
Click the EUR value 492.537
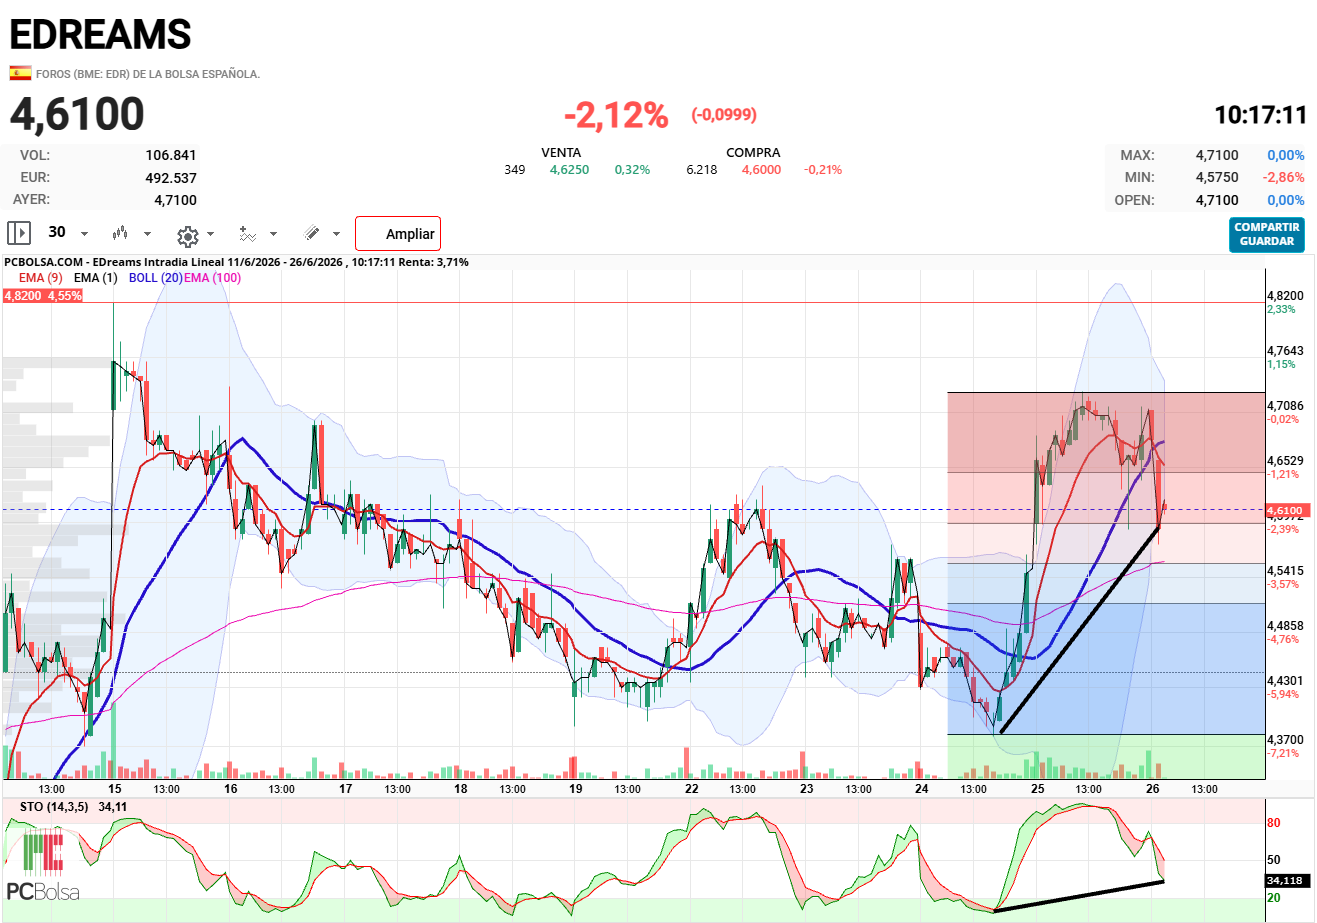[171, 178]
